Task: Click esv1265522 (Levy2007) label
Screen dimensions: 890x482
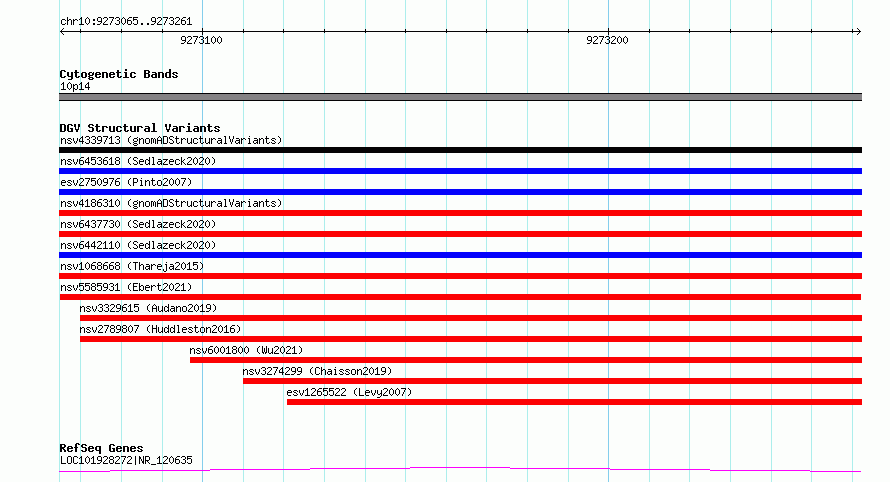Action: [x=349, y=392]
